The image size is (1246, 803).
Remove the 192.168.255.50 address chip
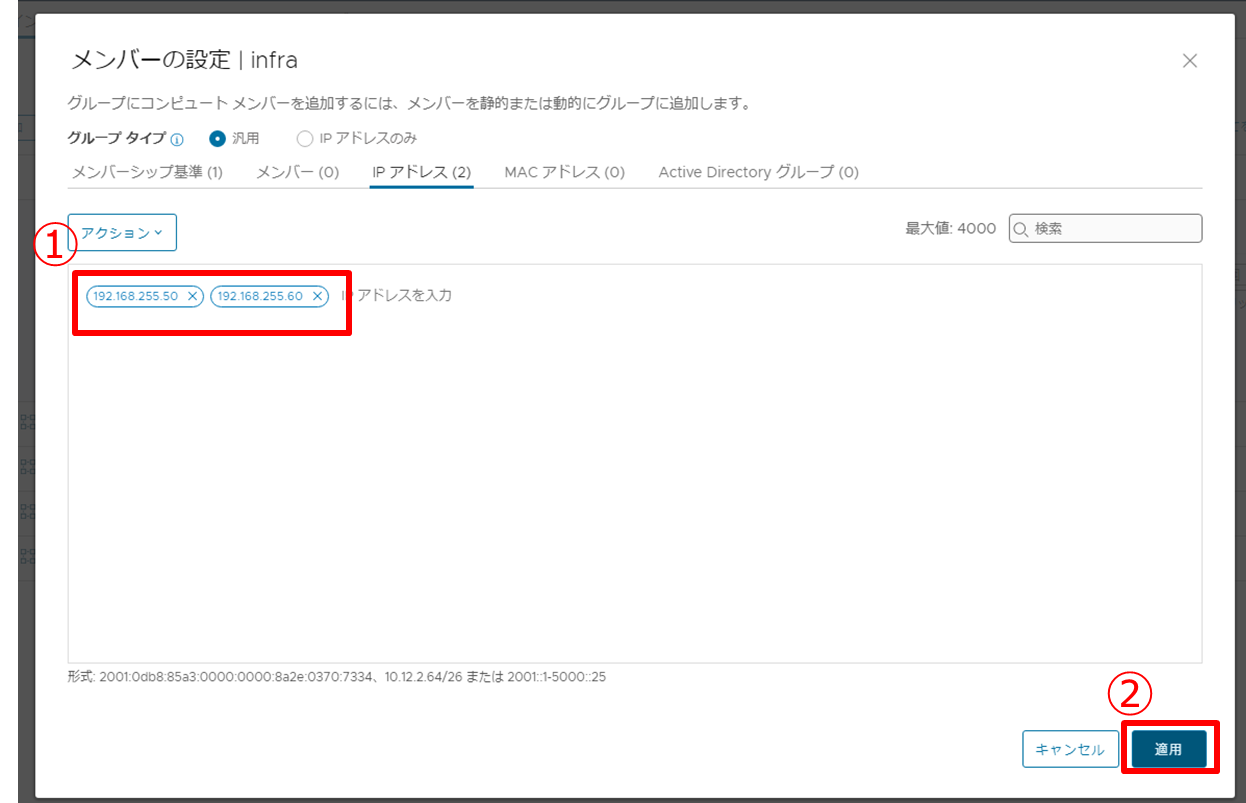[192, 296]
